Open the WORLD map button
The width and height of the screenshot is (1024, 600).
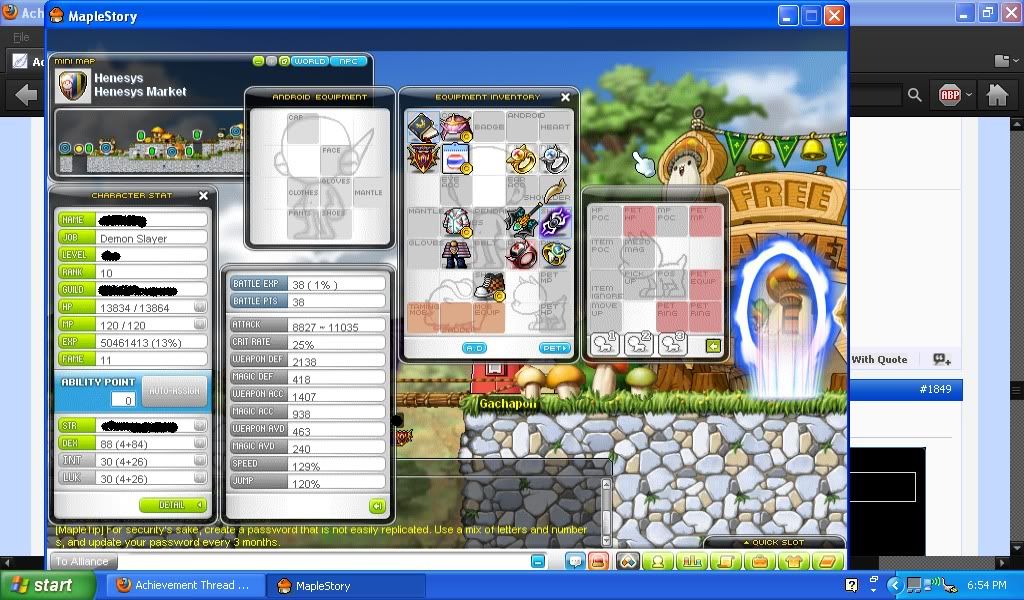[310, 61]
